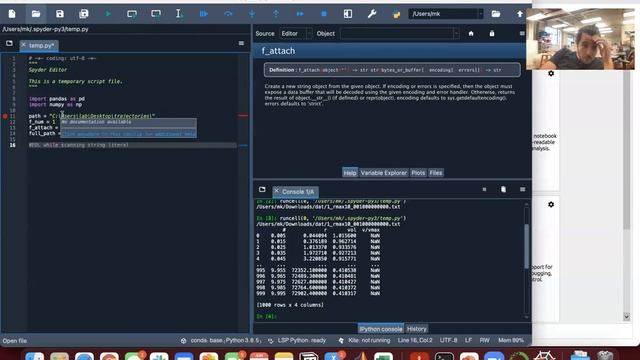Click right window scrollbar down arrow
Image resolution: width=640 pixels, height=360 pixels.
pos(627,317)
